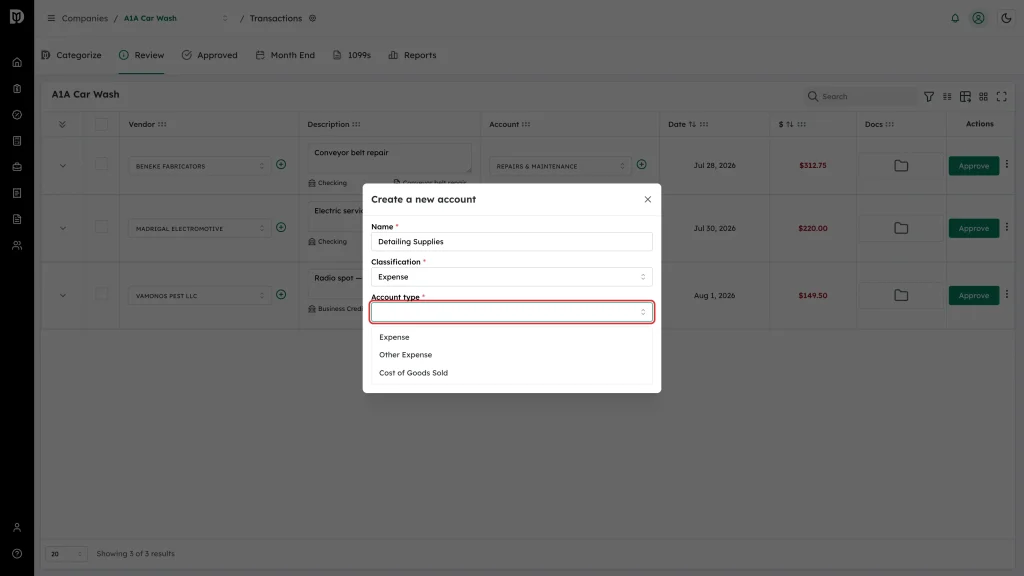Open the home icon in left sidebar
Viewport: 1024px width, 576px height.
click(x=17, y=63)
